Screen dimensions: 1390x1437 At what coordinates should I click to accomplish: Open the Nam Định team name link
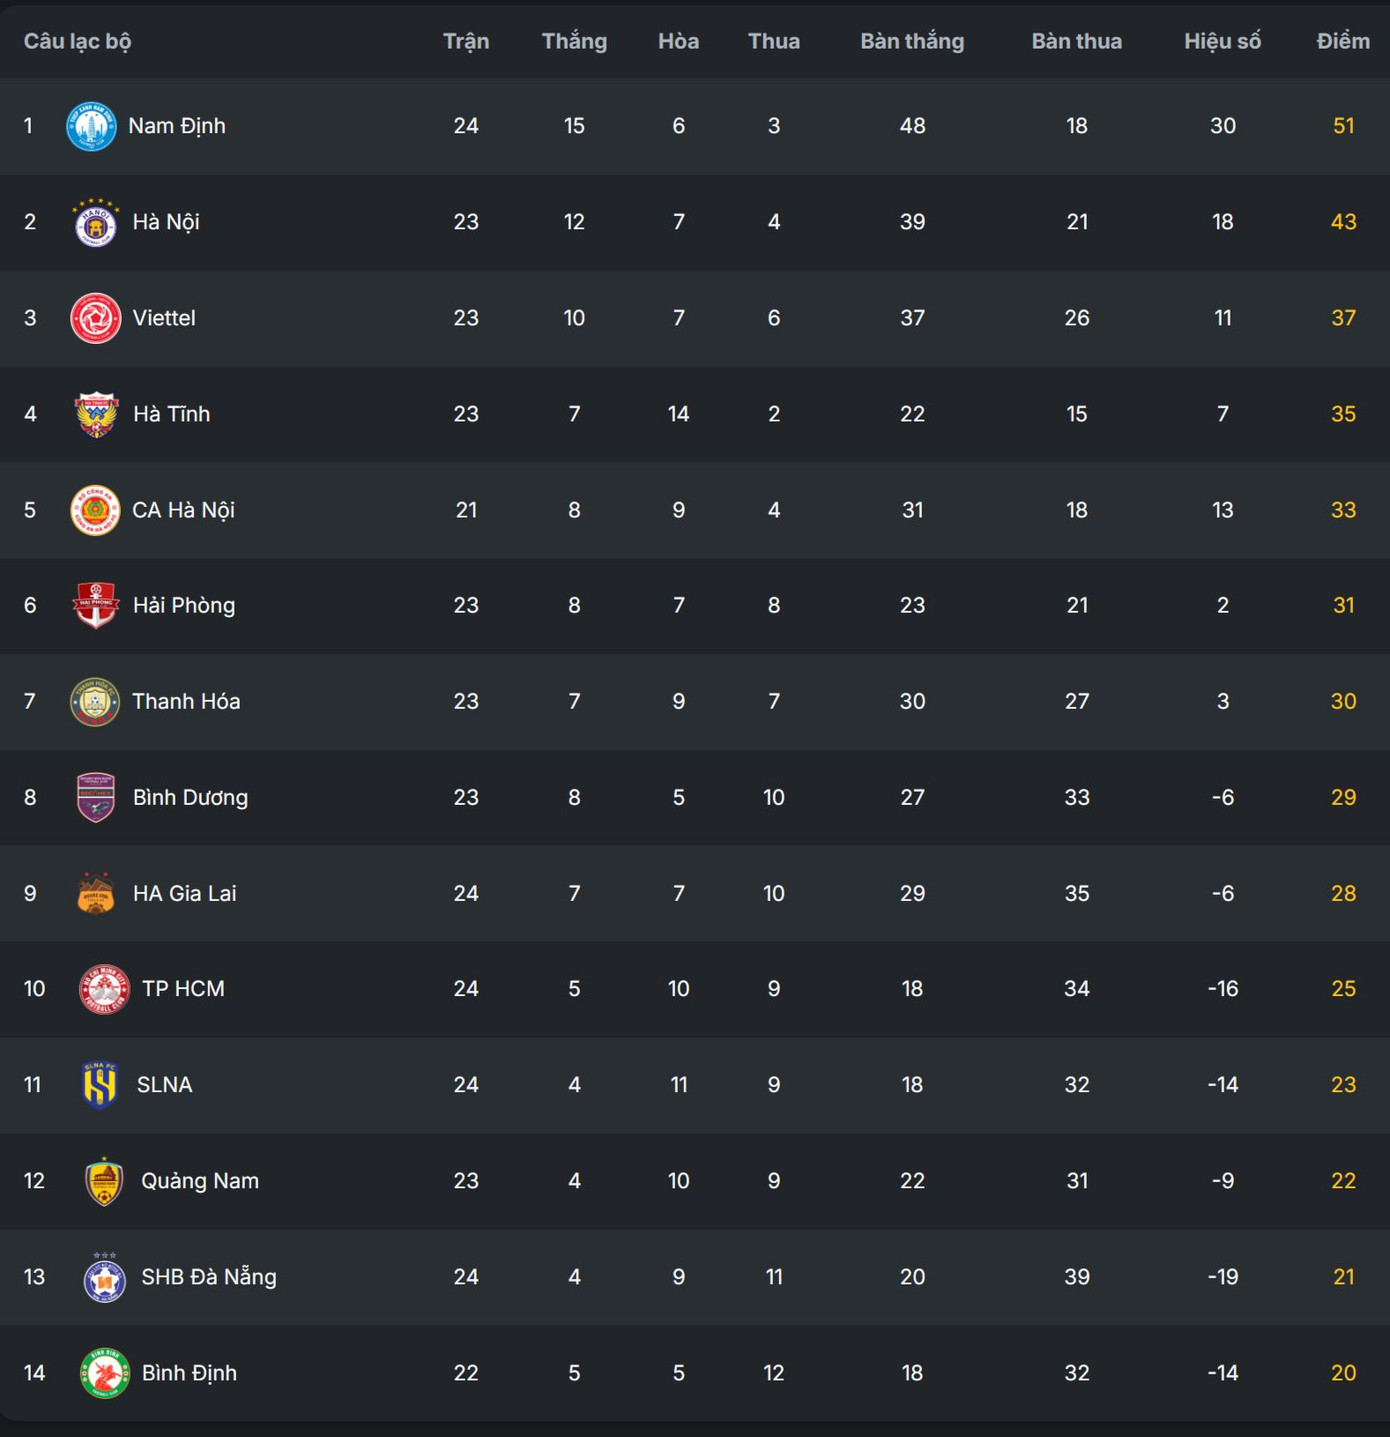click(177, 126)
